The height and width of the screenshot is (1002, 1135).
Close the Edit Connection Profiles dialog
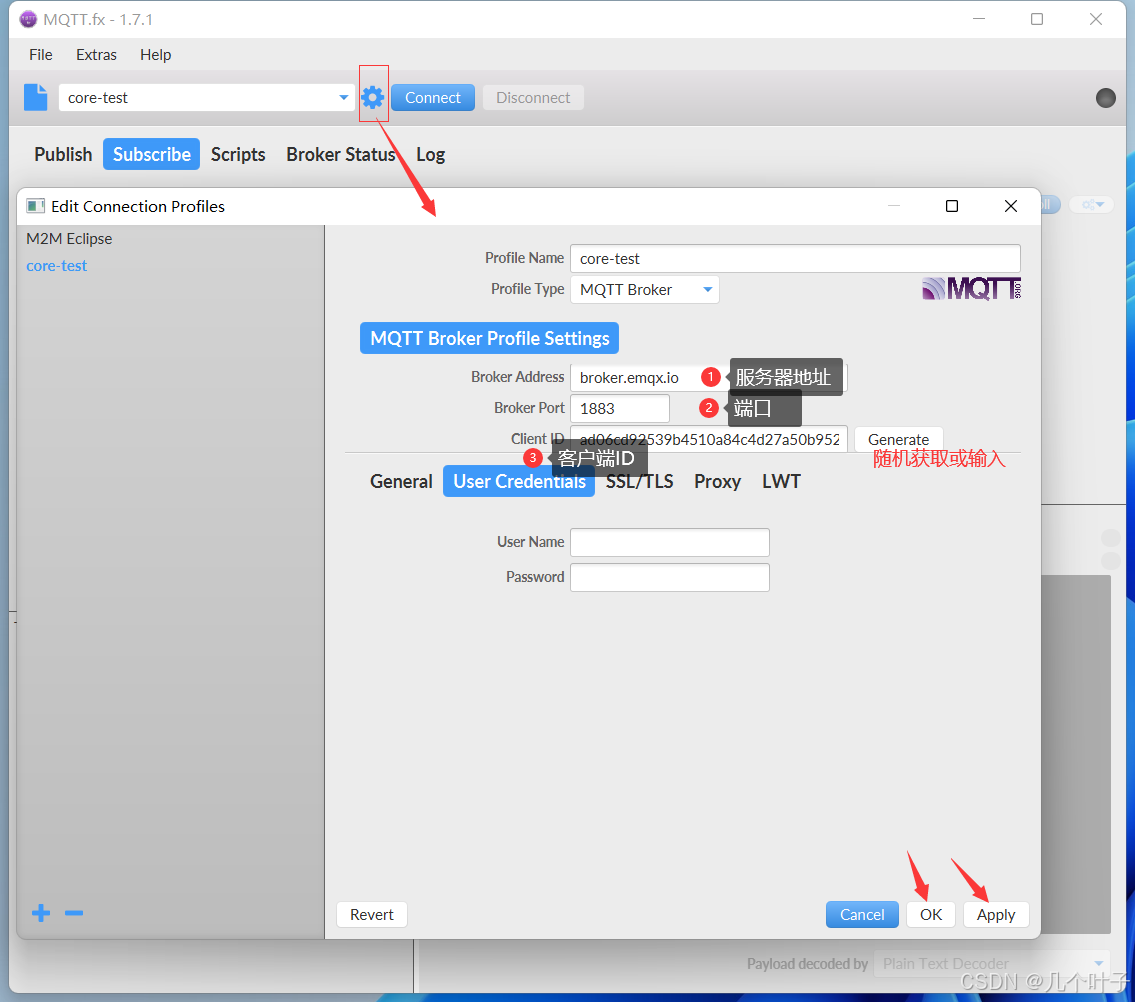point(1011,206)
